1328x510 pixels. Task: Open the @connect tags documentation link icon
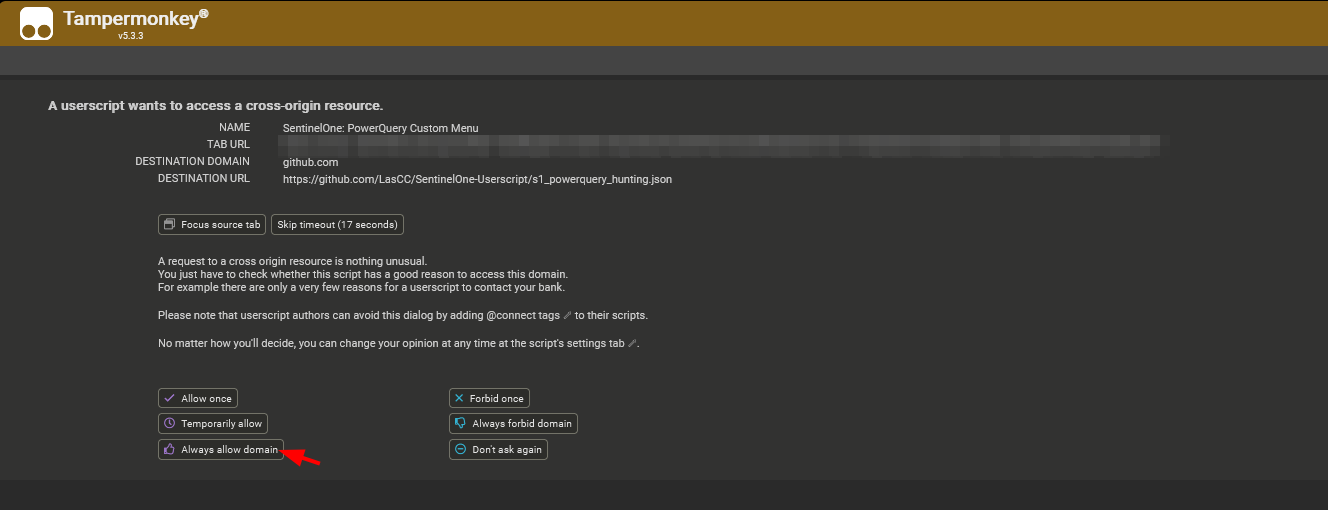(567, 316)
